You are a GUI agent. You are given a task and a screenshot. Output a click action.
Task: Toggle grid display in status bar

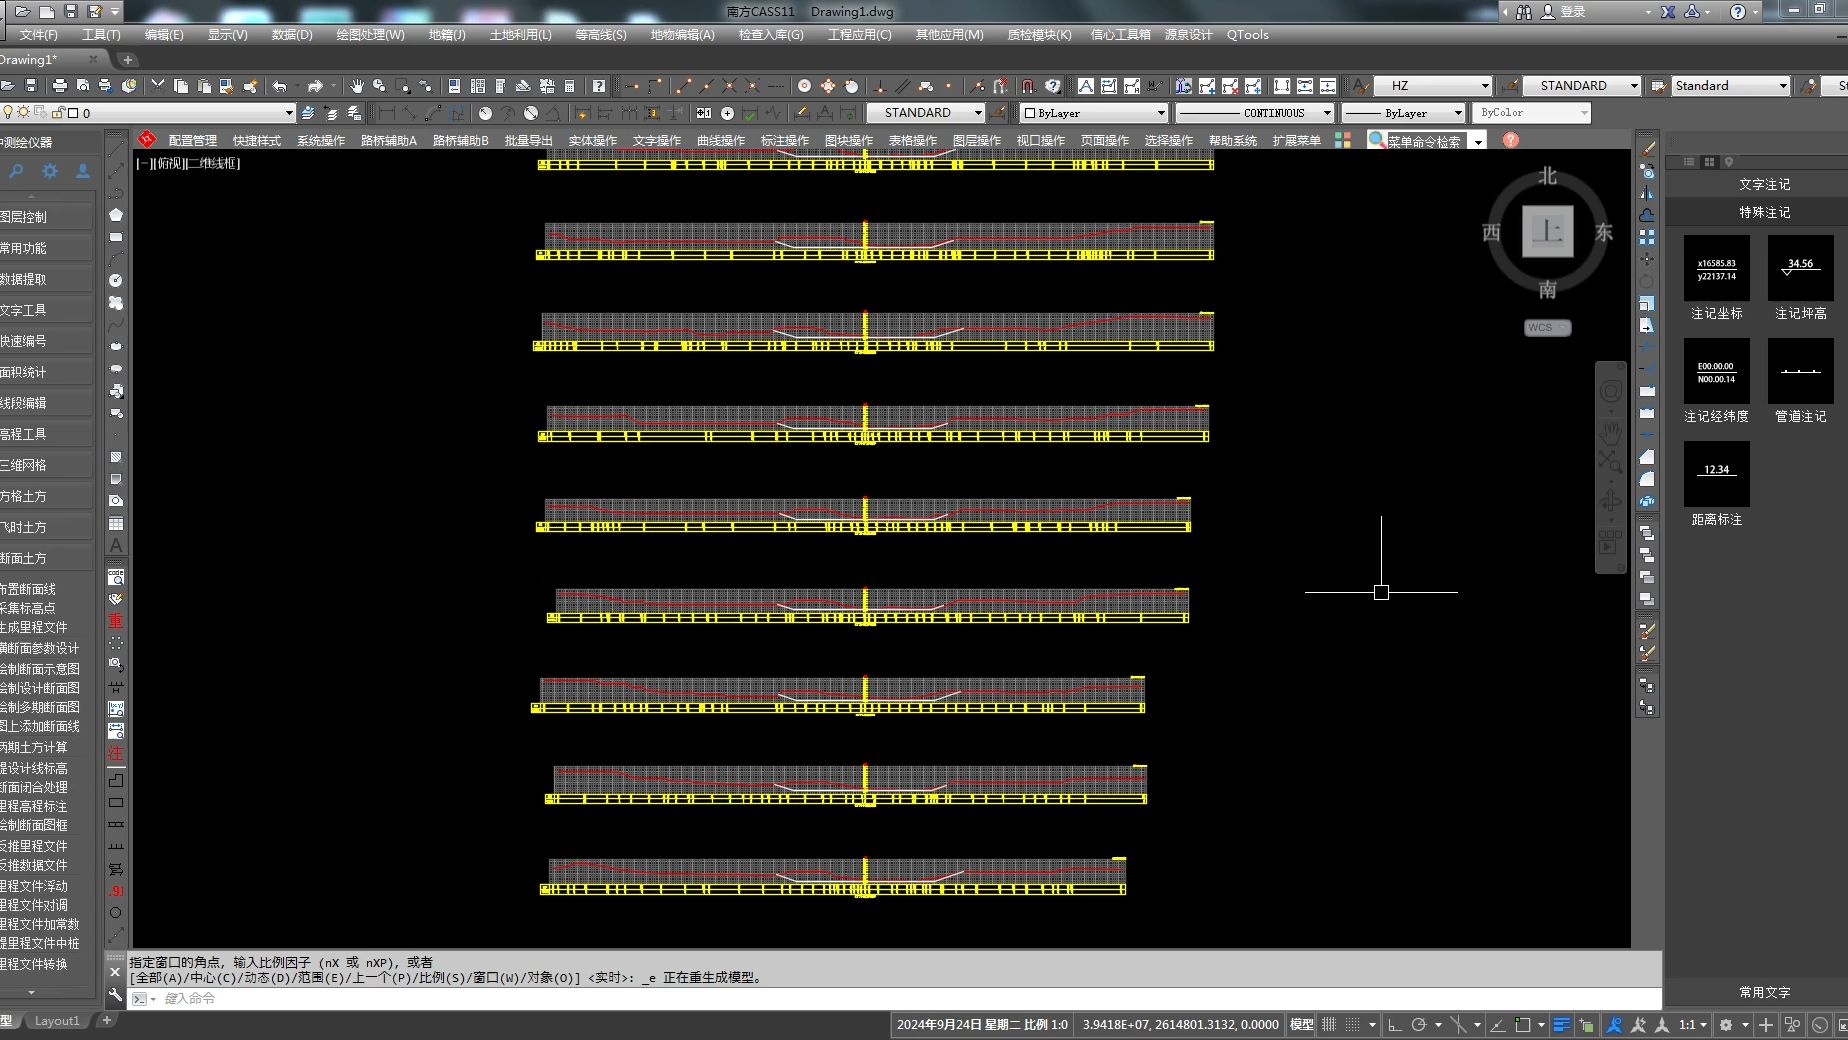click(1329, 1025)
